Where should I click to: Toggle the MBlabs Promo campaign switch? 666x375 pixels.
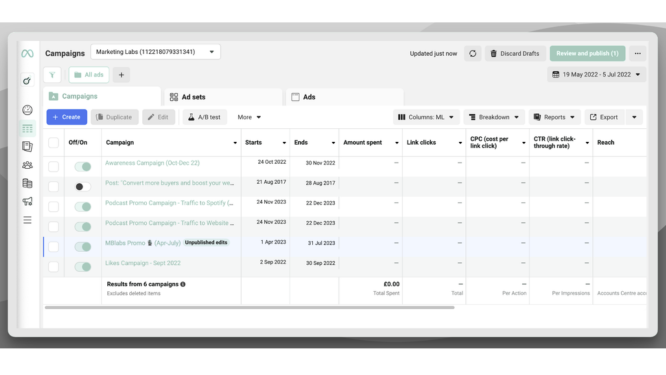coord(83,247)
